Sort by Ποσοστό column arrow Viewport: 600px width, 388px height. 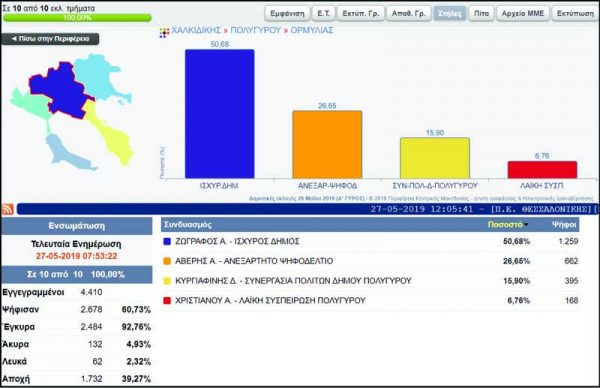(x=527, y=225)
